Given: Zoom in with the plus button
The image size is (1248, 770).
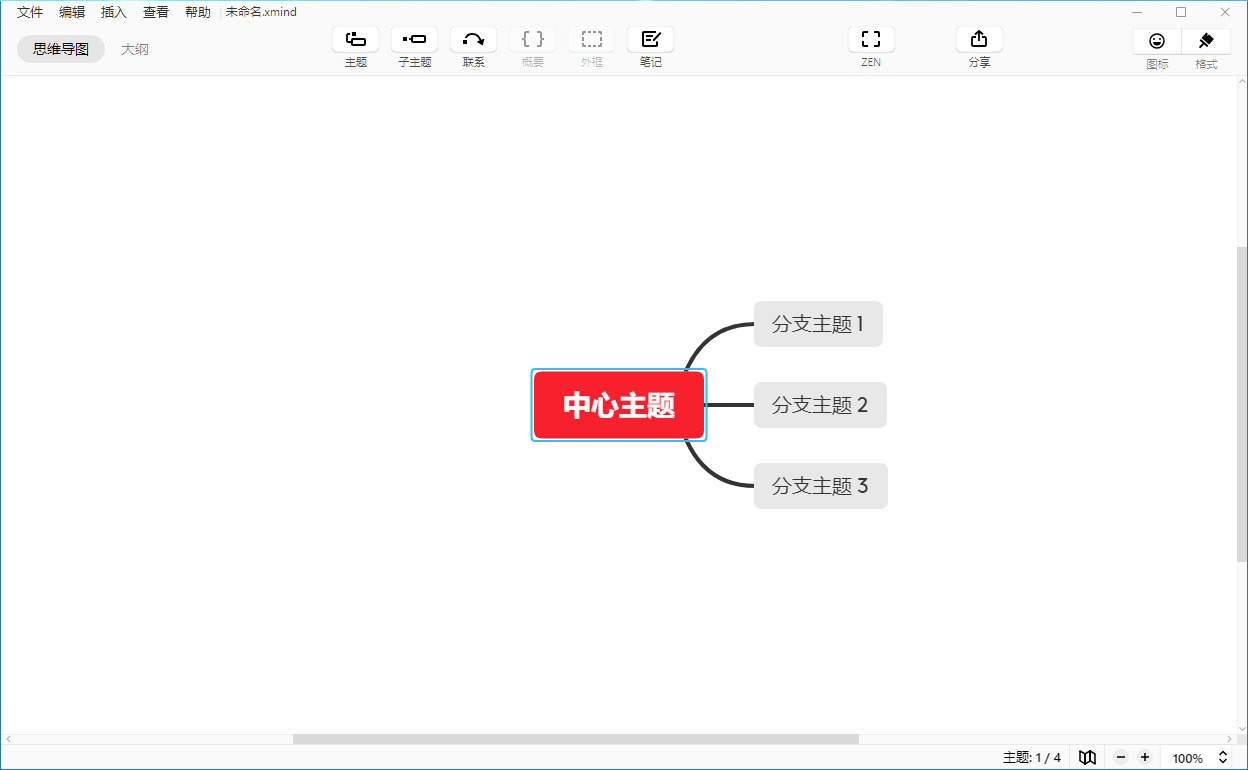Looking at the screenshot, I should (x=1145, y=758).
